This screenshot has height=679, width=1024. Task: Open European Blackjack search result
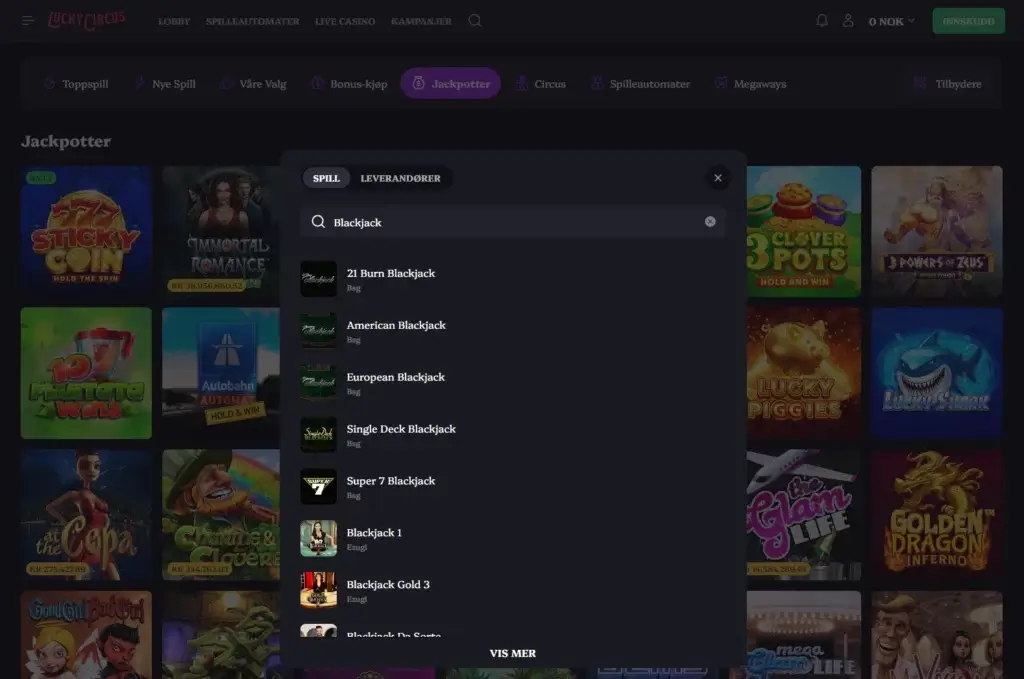[513, 383]
